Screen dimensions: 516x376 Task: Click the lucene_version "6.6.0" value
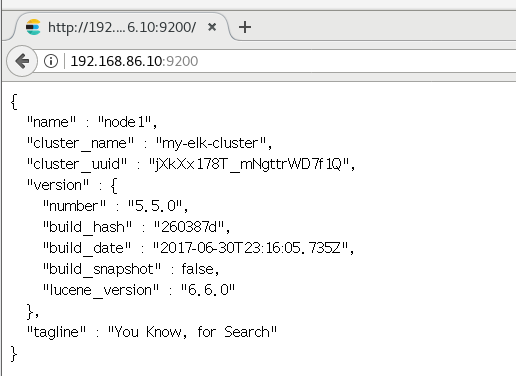coord(208,290)
